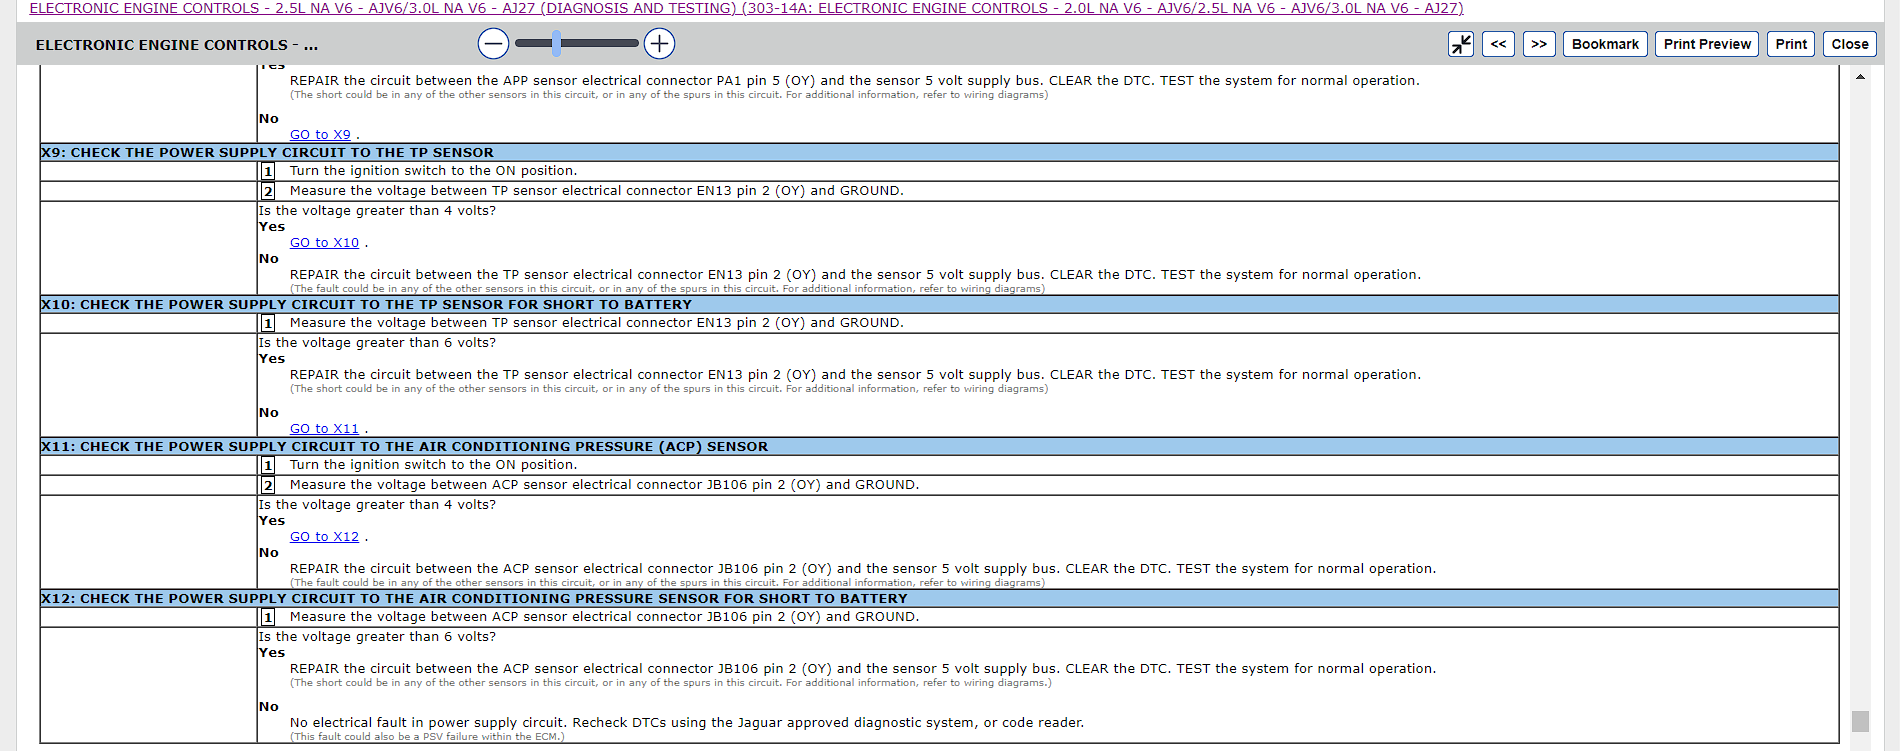Image resolution: width=1900 pixels, height=751 pixels.
Task: Open the Electronic Engine Controls breadcrumb link
Action: pyautogui.click(x=745, y=8)
